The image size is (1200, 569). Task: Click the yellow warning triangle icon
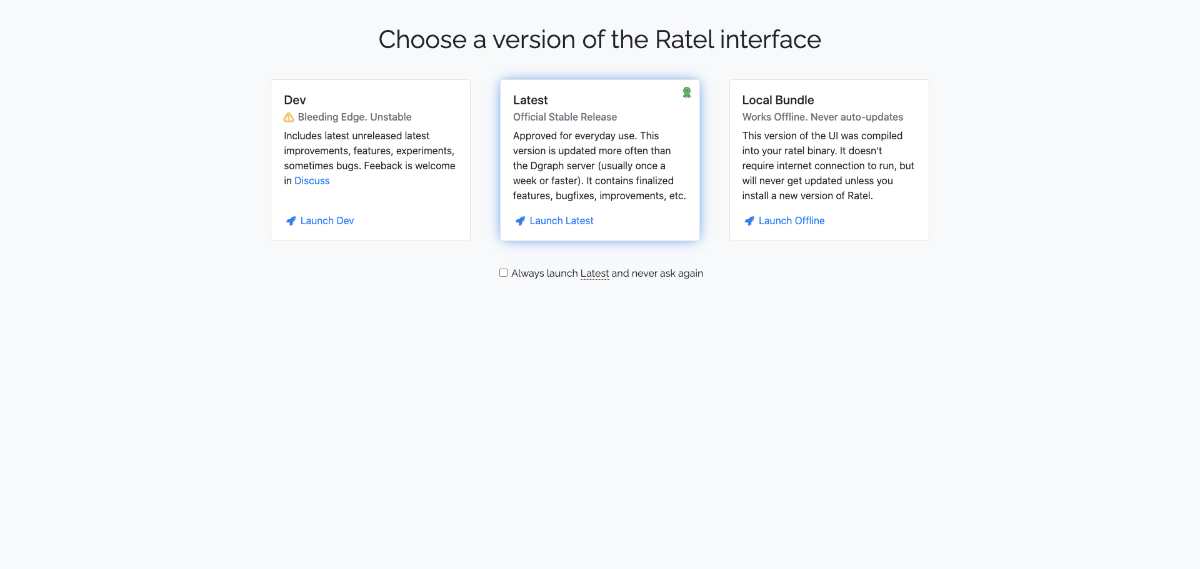click(x=289, y=117)
